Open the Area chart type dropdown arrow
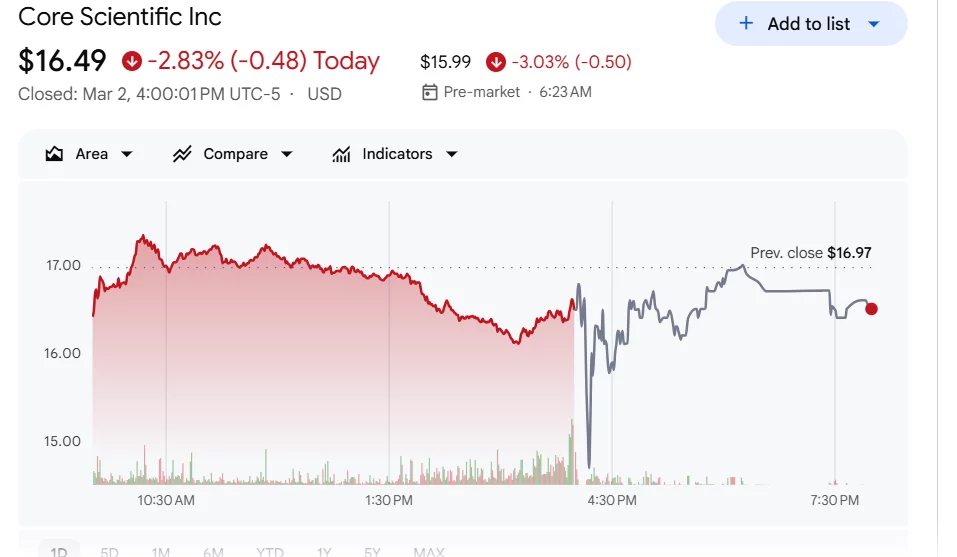Screen dimensions: 957x557 pyautogui.click(x=127, y=154)
